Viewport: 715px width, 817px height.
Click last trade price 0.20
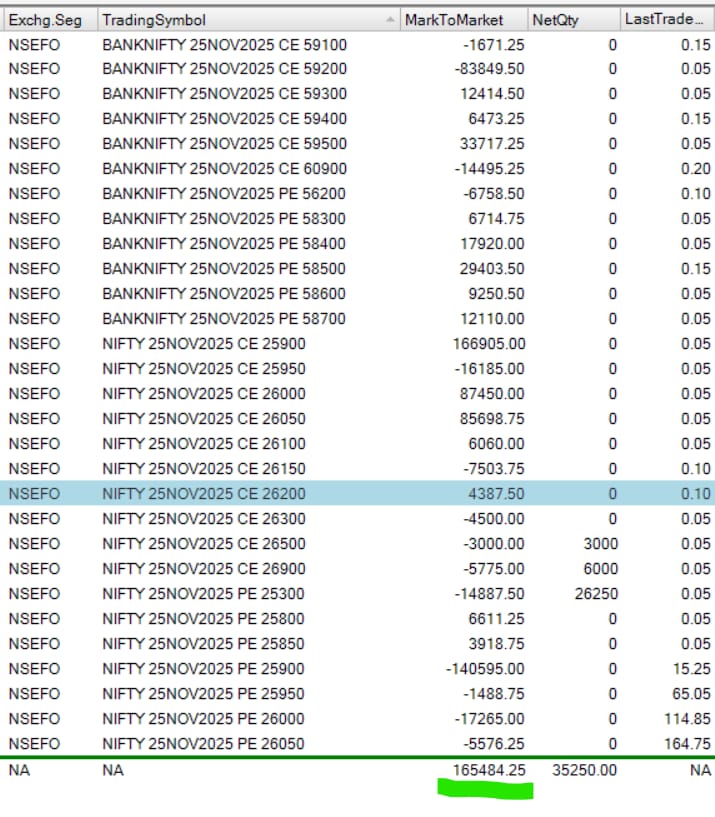(696, 169)
